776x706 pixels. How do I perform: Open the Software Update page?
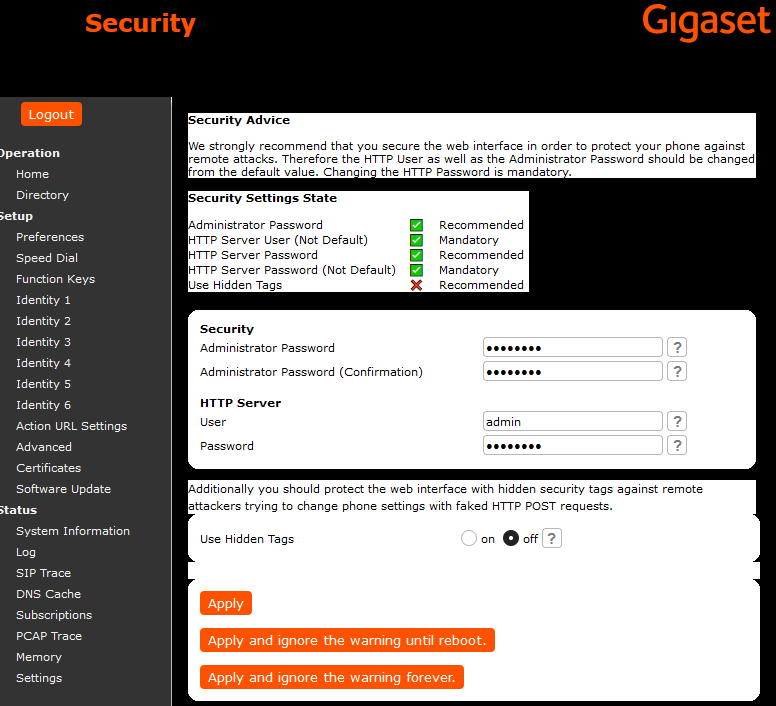[x=63, y=489]
